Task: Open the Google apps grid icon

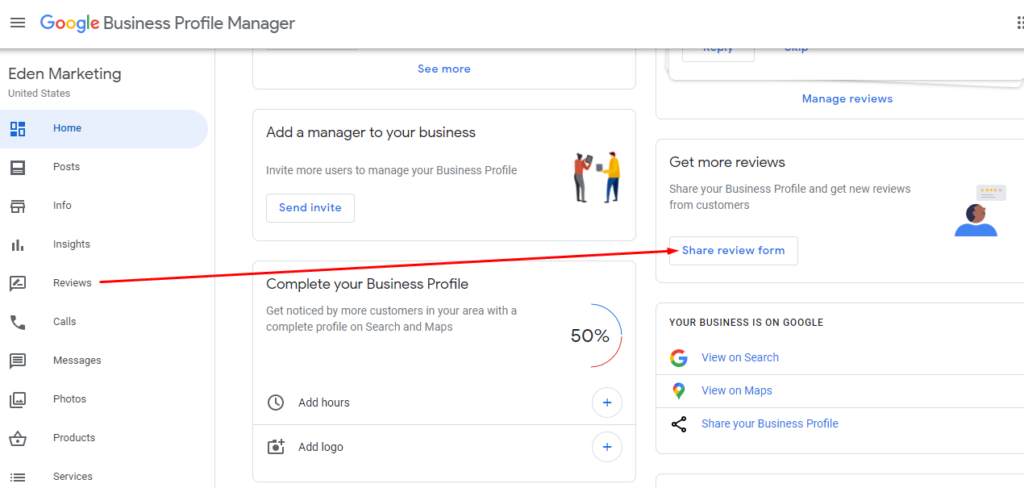Action: click(1019, 23)
